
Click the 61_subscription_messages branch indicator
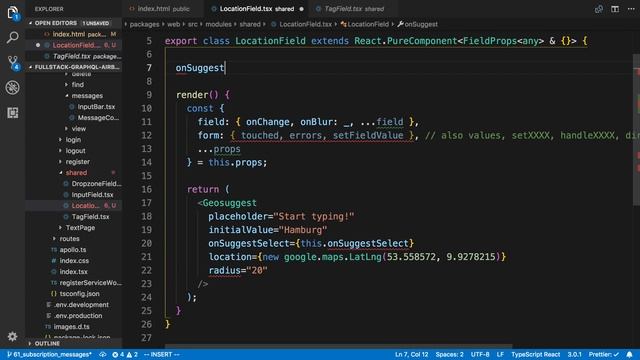click(x=49, y=355)
